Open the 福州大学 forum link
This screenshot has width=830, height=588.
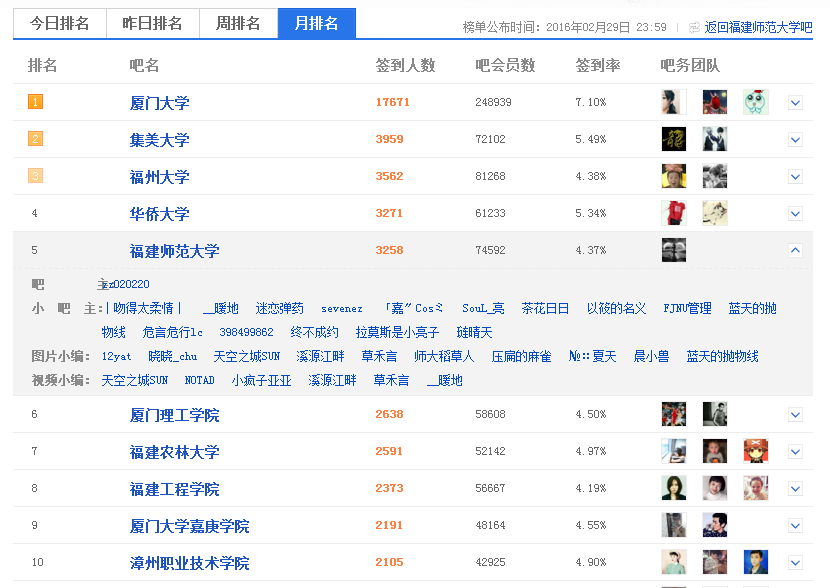click(159, 177)
